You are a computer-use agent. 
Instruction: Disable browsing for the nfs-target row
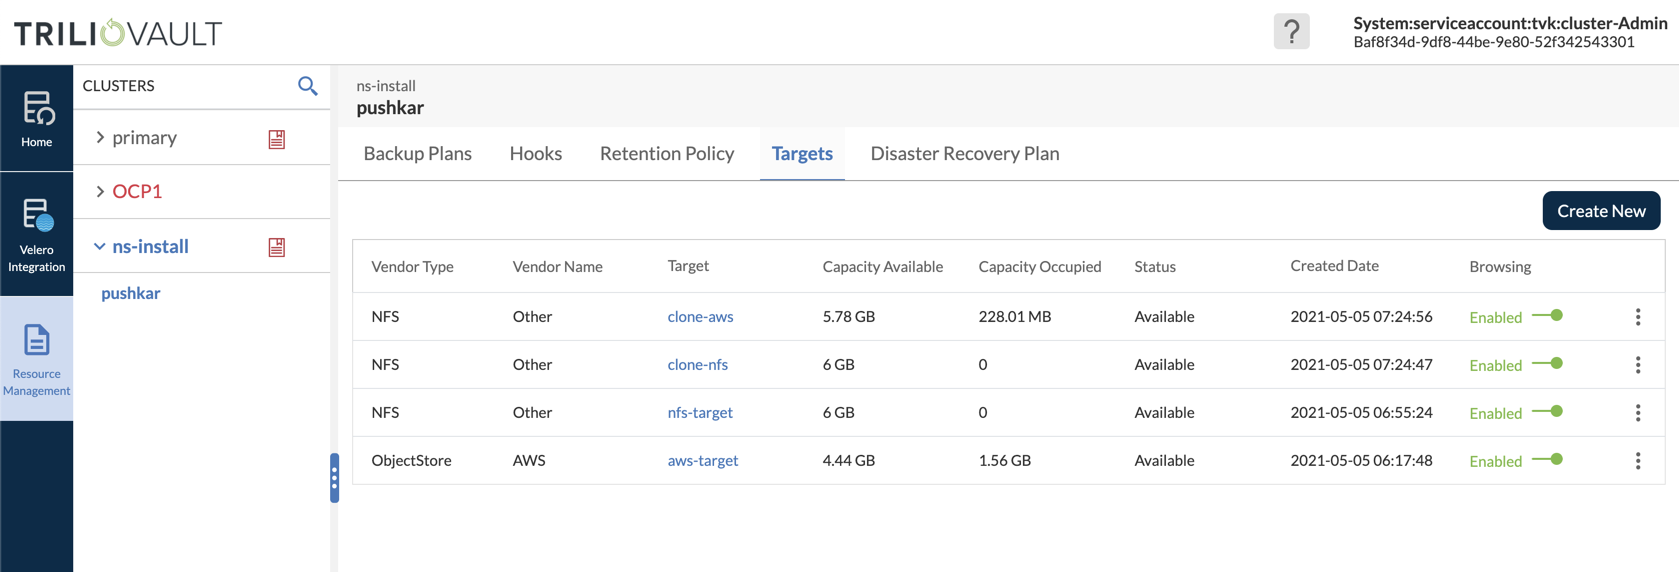pos(1548,412)
